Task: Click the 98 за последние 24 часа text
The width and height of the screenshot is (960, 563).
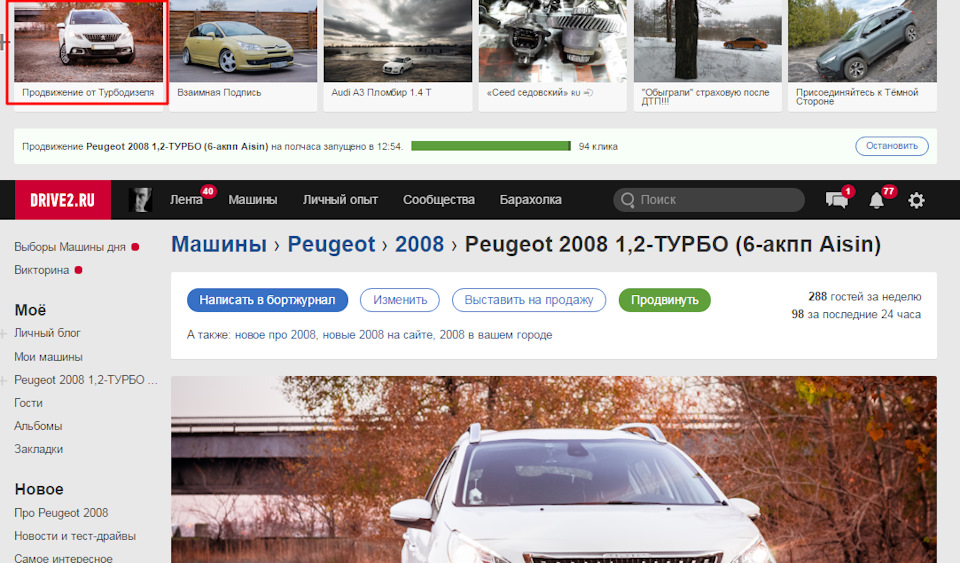Action: [856, 314]
